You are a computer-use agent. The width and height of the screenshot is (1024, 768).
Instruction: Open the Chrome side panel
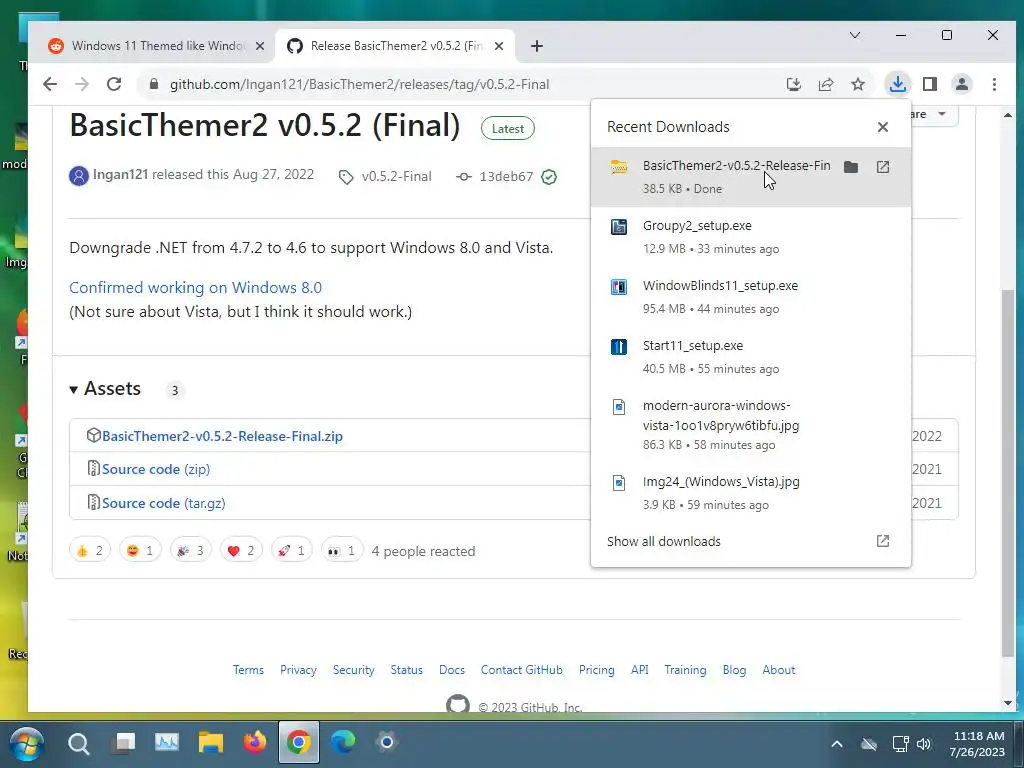pyautogui.click(x=930, y=84)
